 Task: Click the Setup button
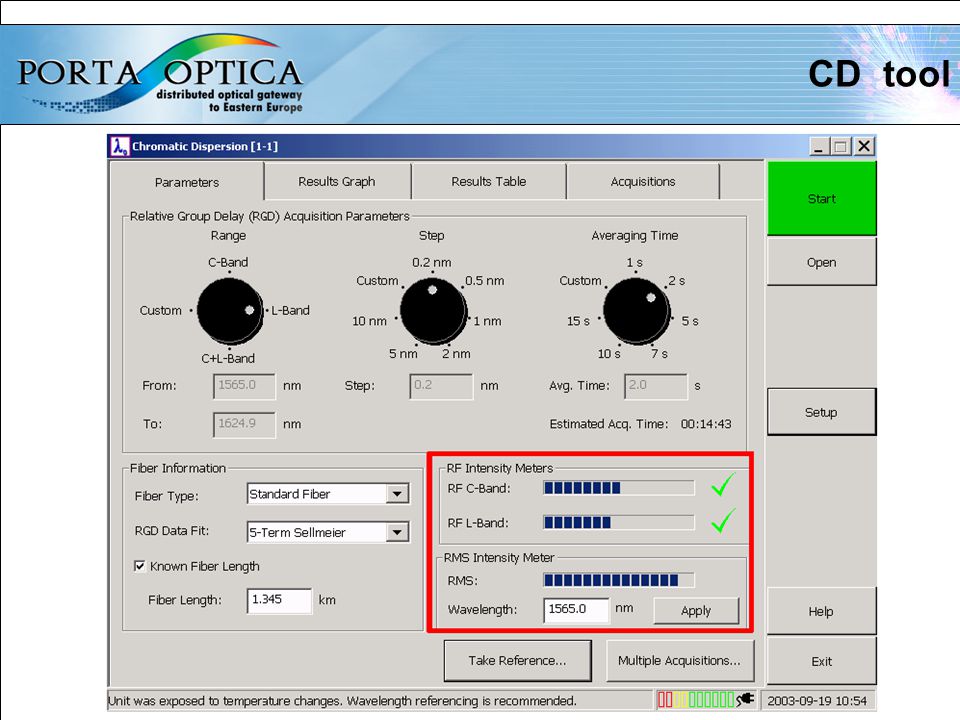821,412
